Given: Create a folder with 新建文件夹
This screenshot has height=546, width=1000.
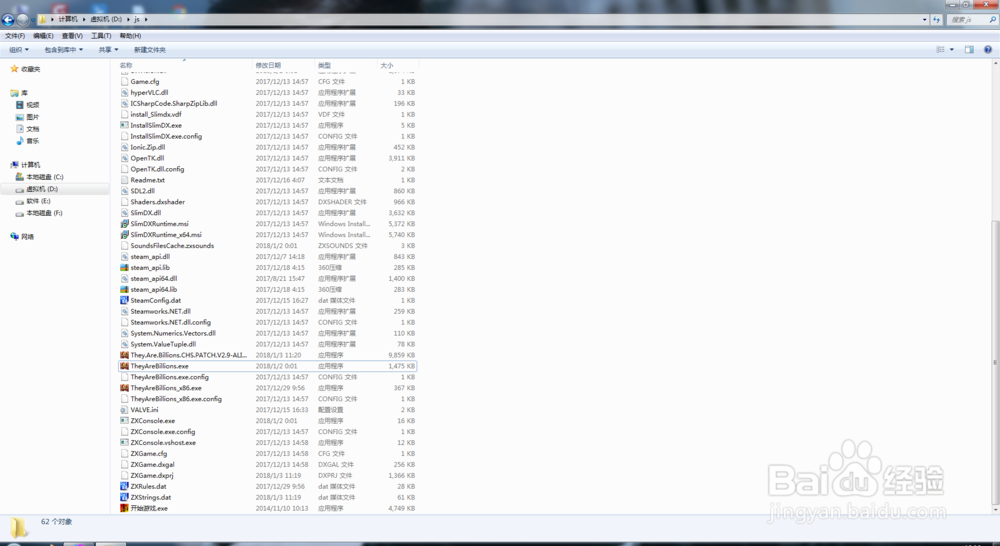Looking at the screenshot, I should pos(149,50).
